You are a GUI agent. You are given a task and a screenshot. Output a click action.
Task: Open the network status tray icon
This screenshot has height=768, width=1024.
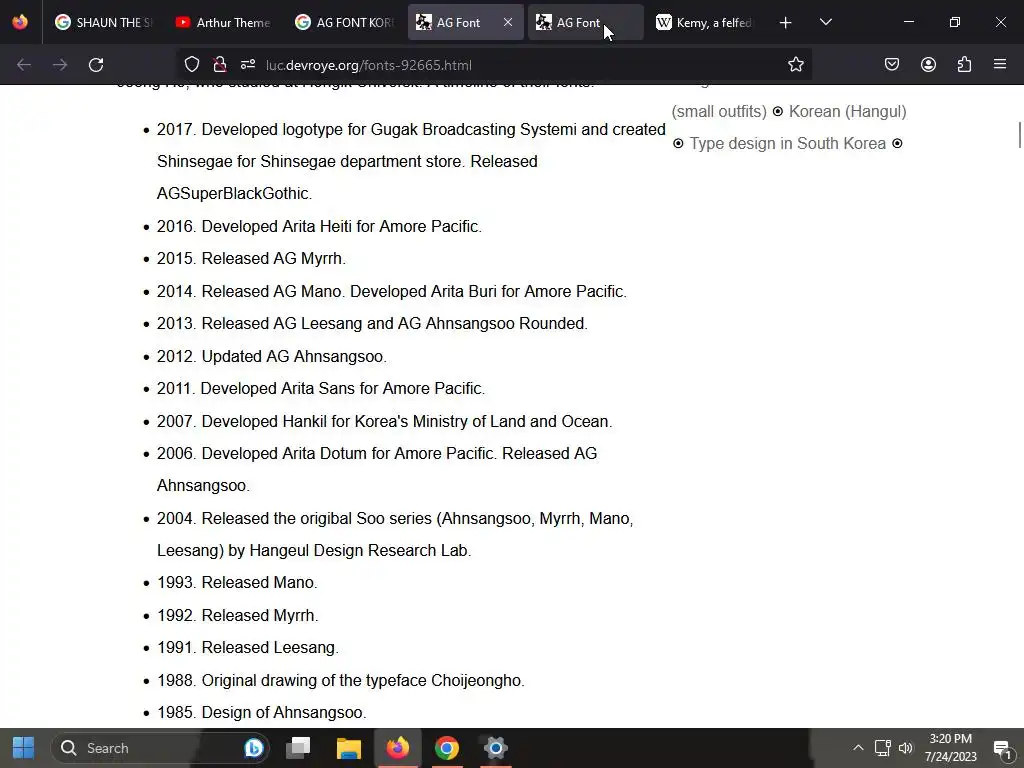coord(882,748)
